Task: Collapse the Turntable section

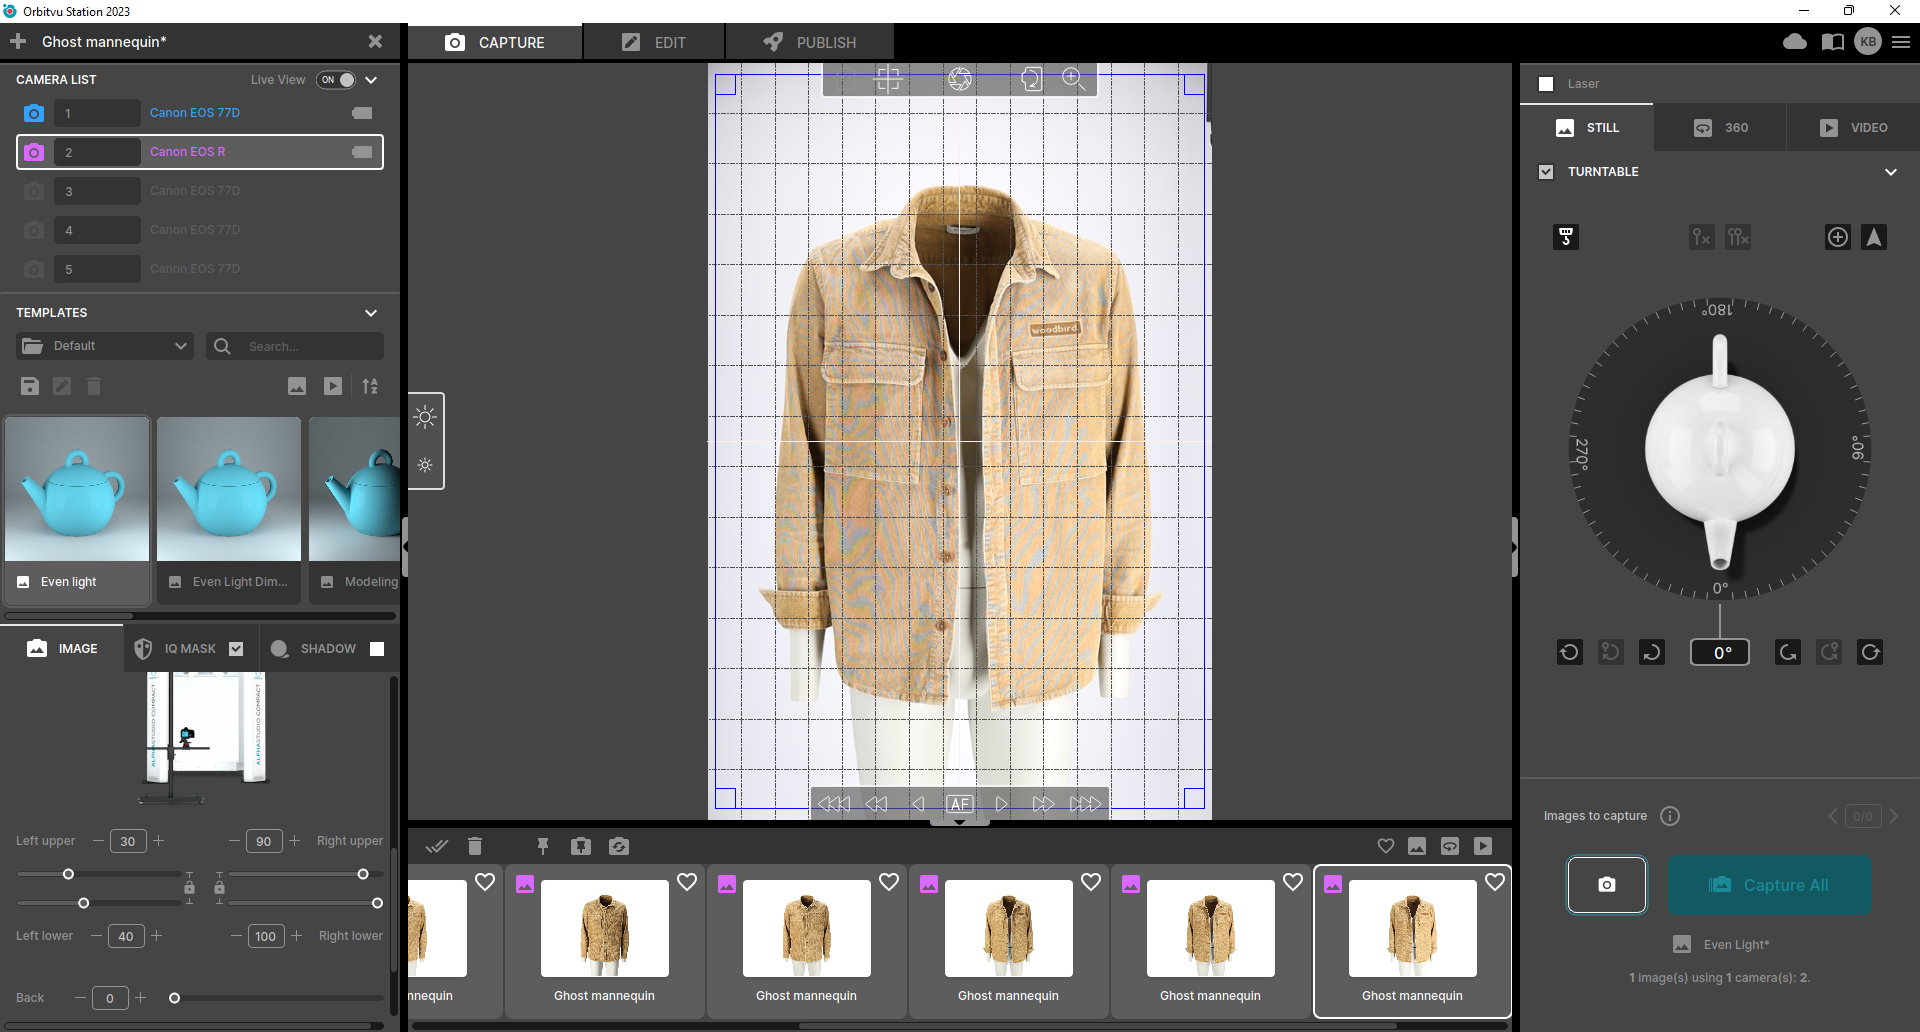Action: [x=1890, y=172]
